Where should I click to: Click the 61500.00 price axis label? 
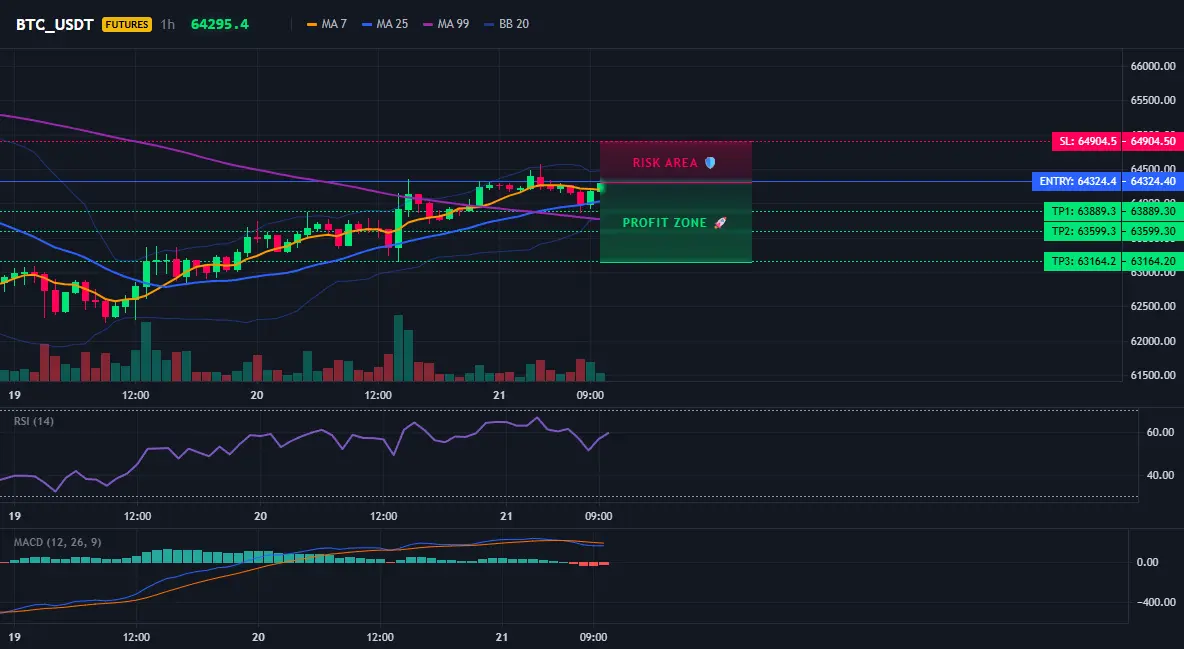1153,375
